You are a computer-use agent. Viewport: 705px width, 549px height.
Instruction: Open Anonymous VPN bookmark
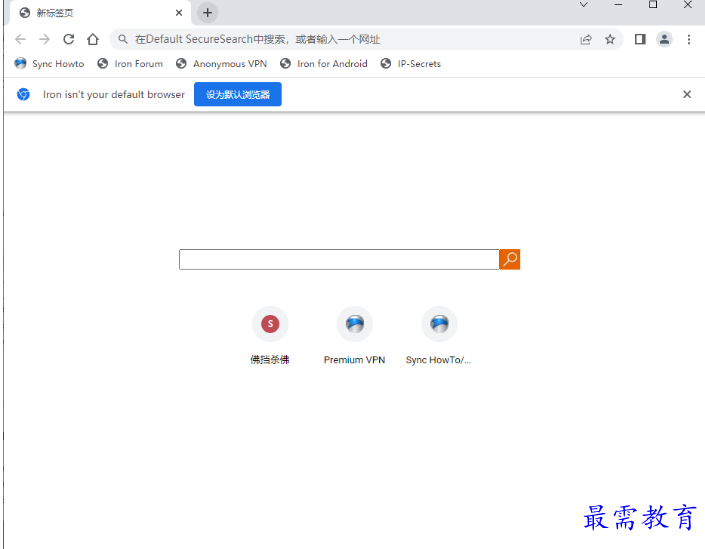point(222,64)
